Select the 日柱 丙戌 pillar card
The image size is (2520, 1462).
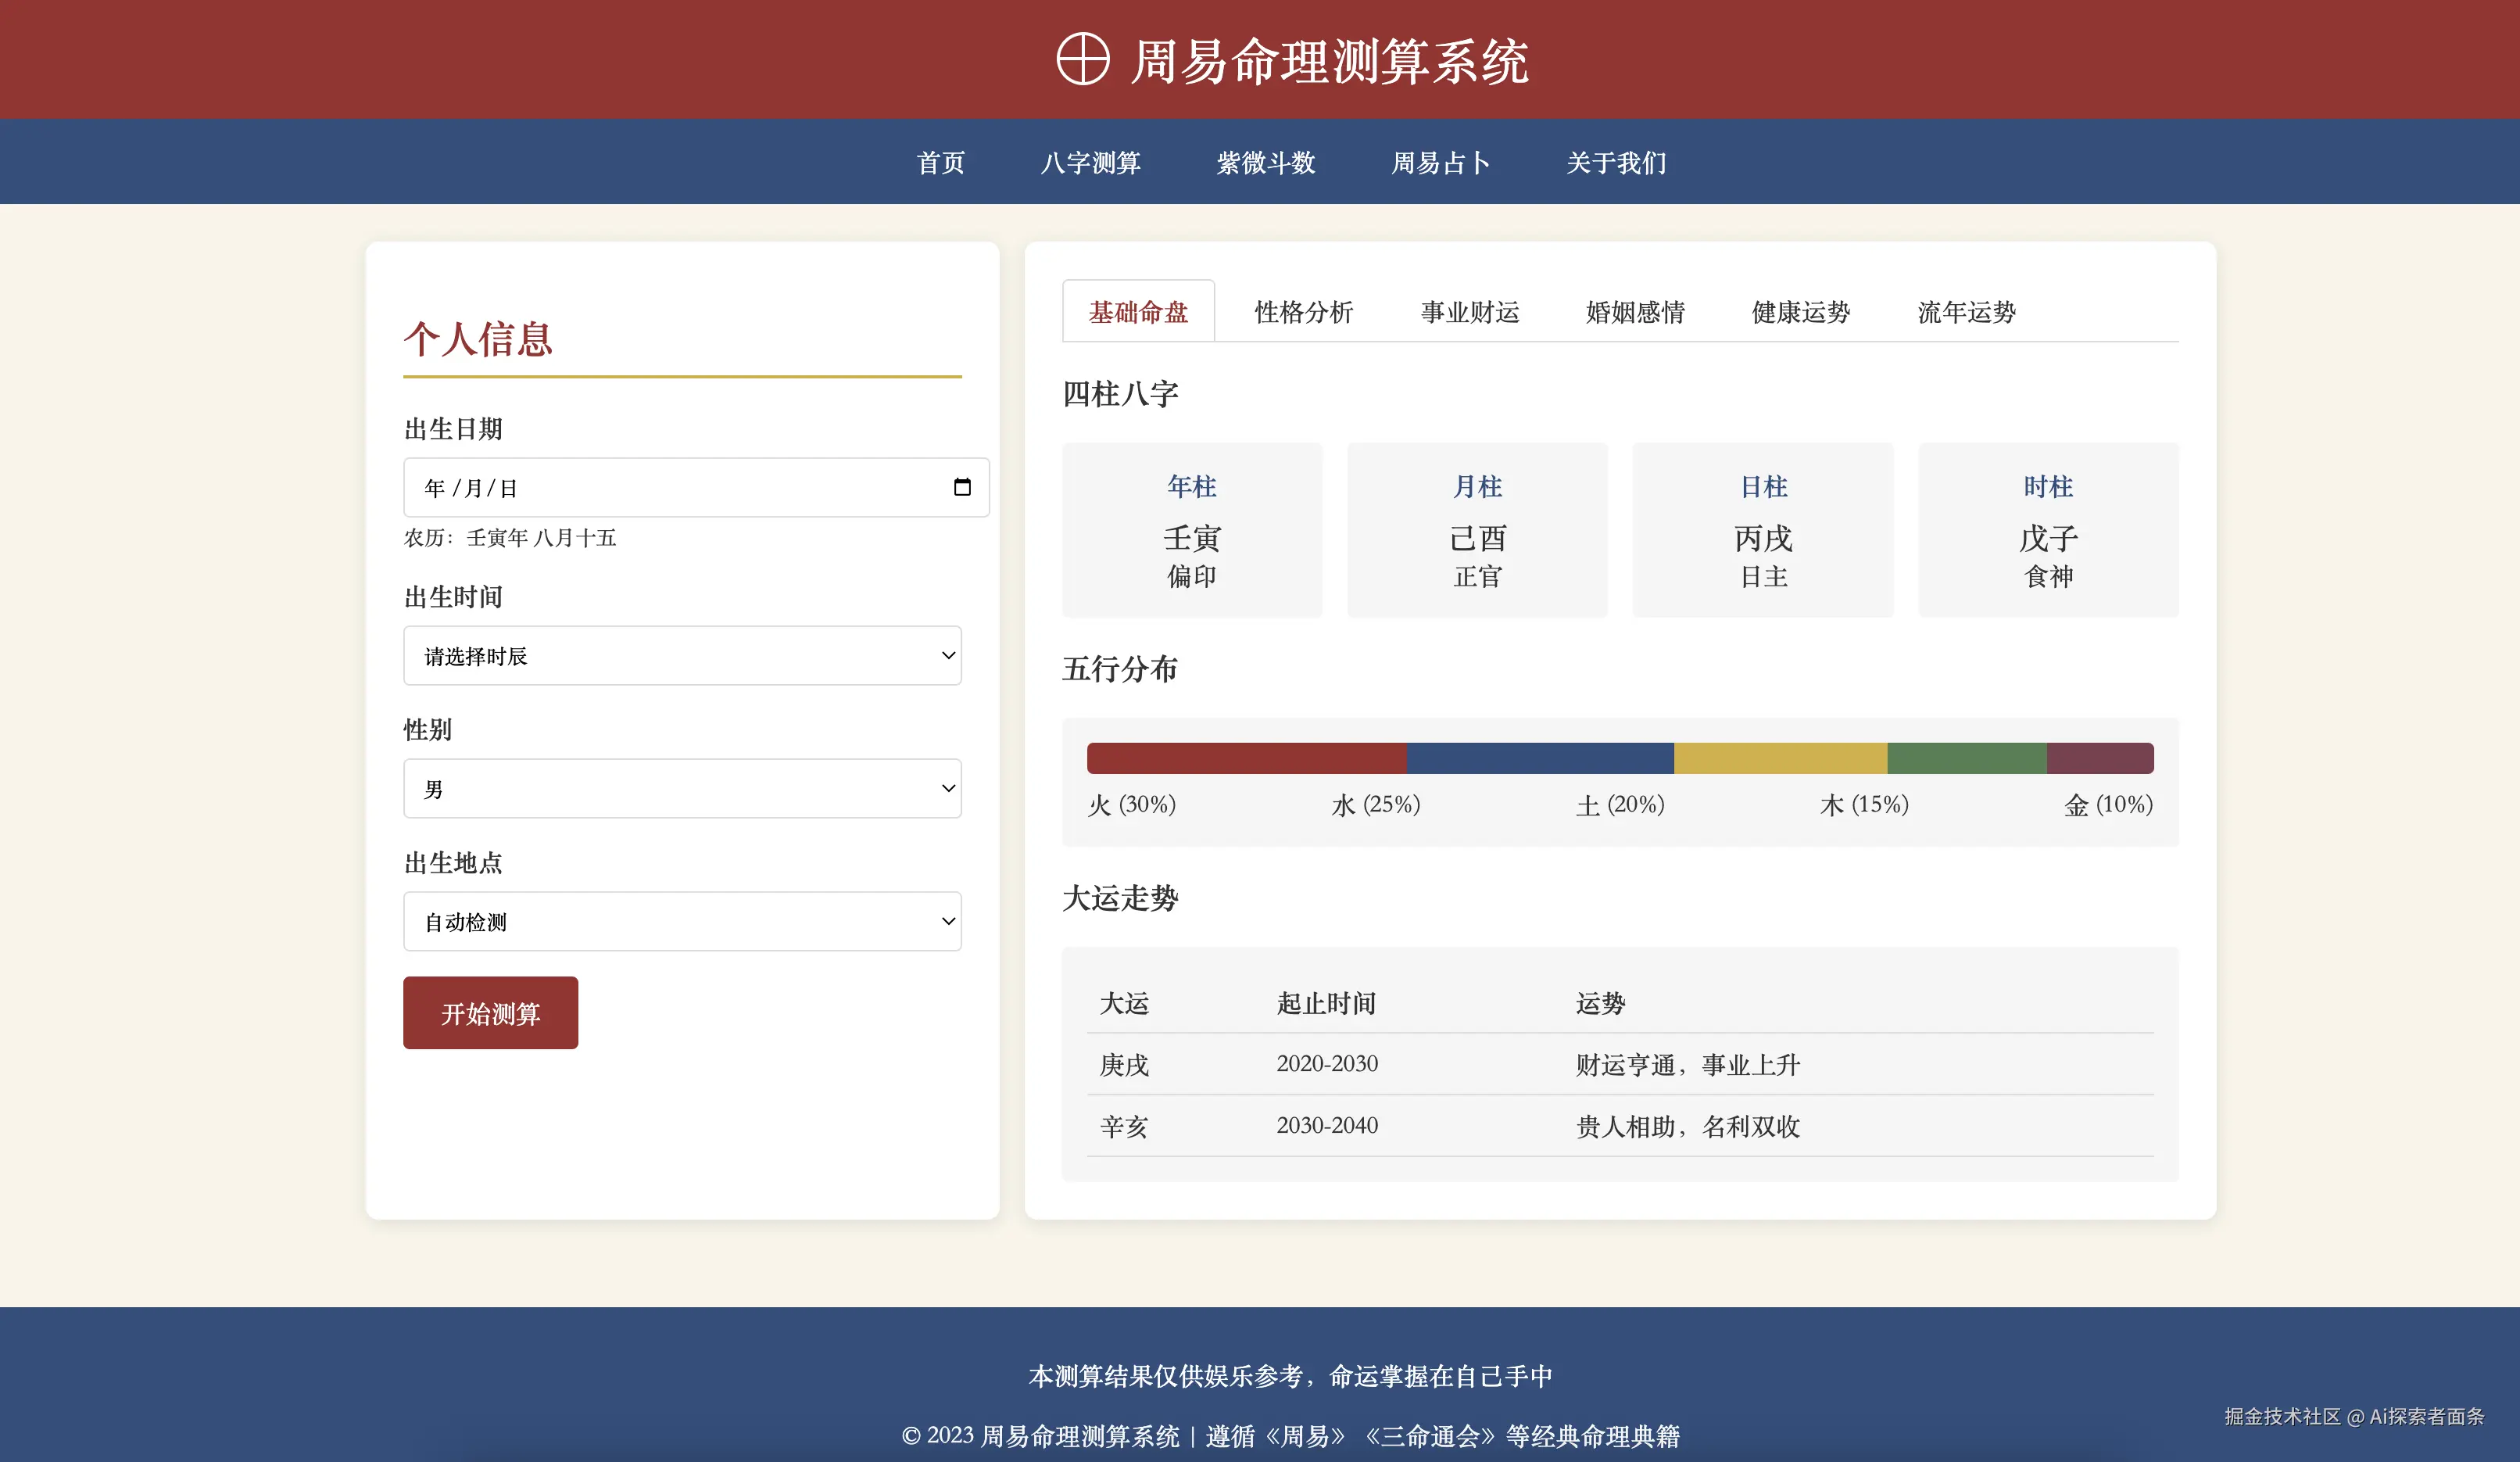click(1762, 530)
